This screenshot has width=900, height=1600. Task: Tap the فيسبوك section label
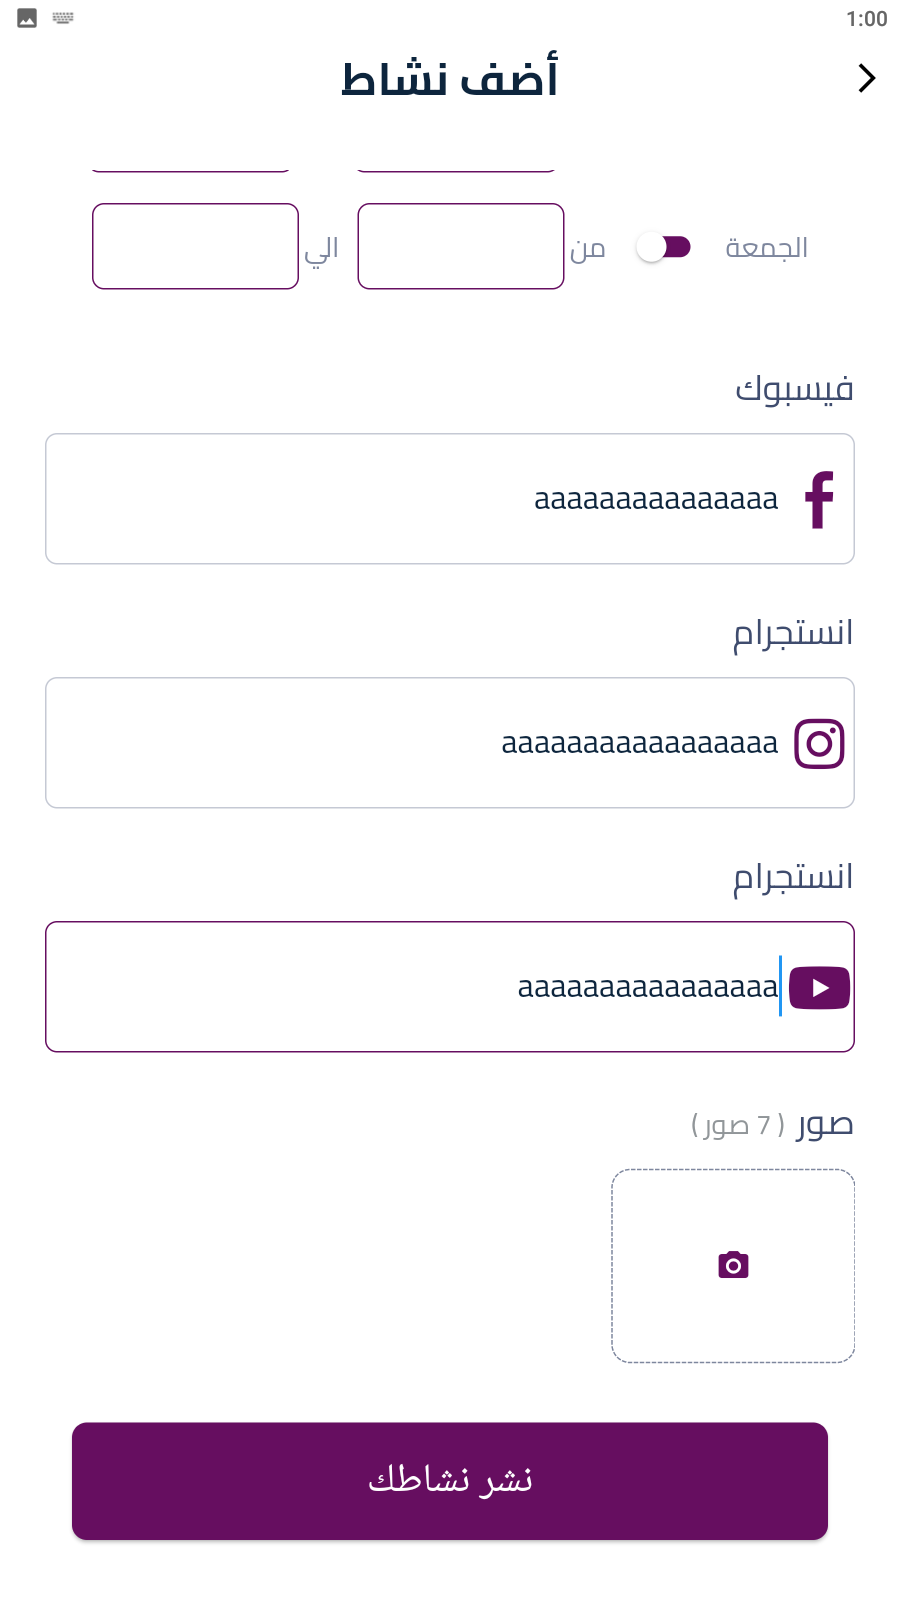tap(794, 388)
